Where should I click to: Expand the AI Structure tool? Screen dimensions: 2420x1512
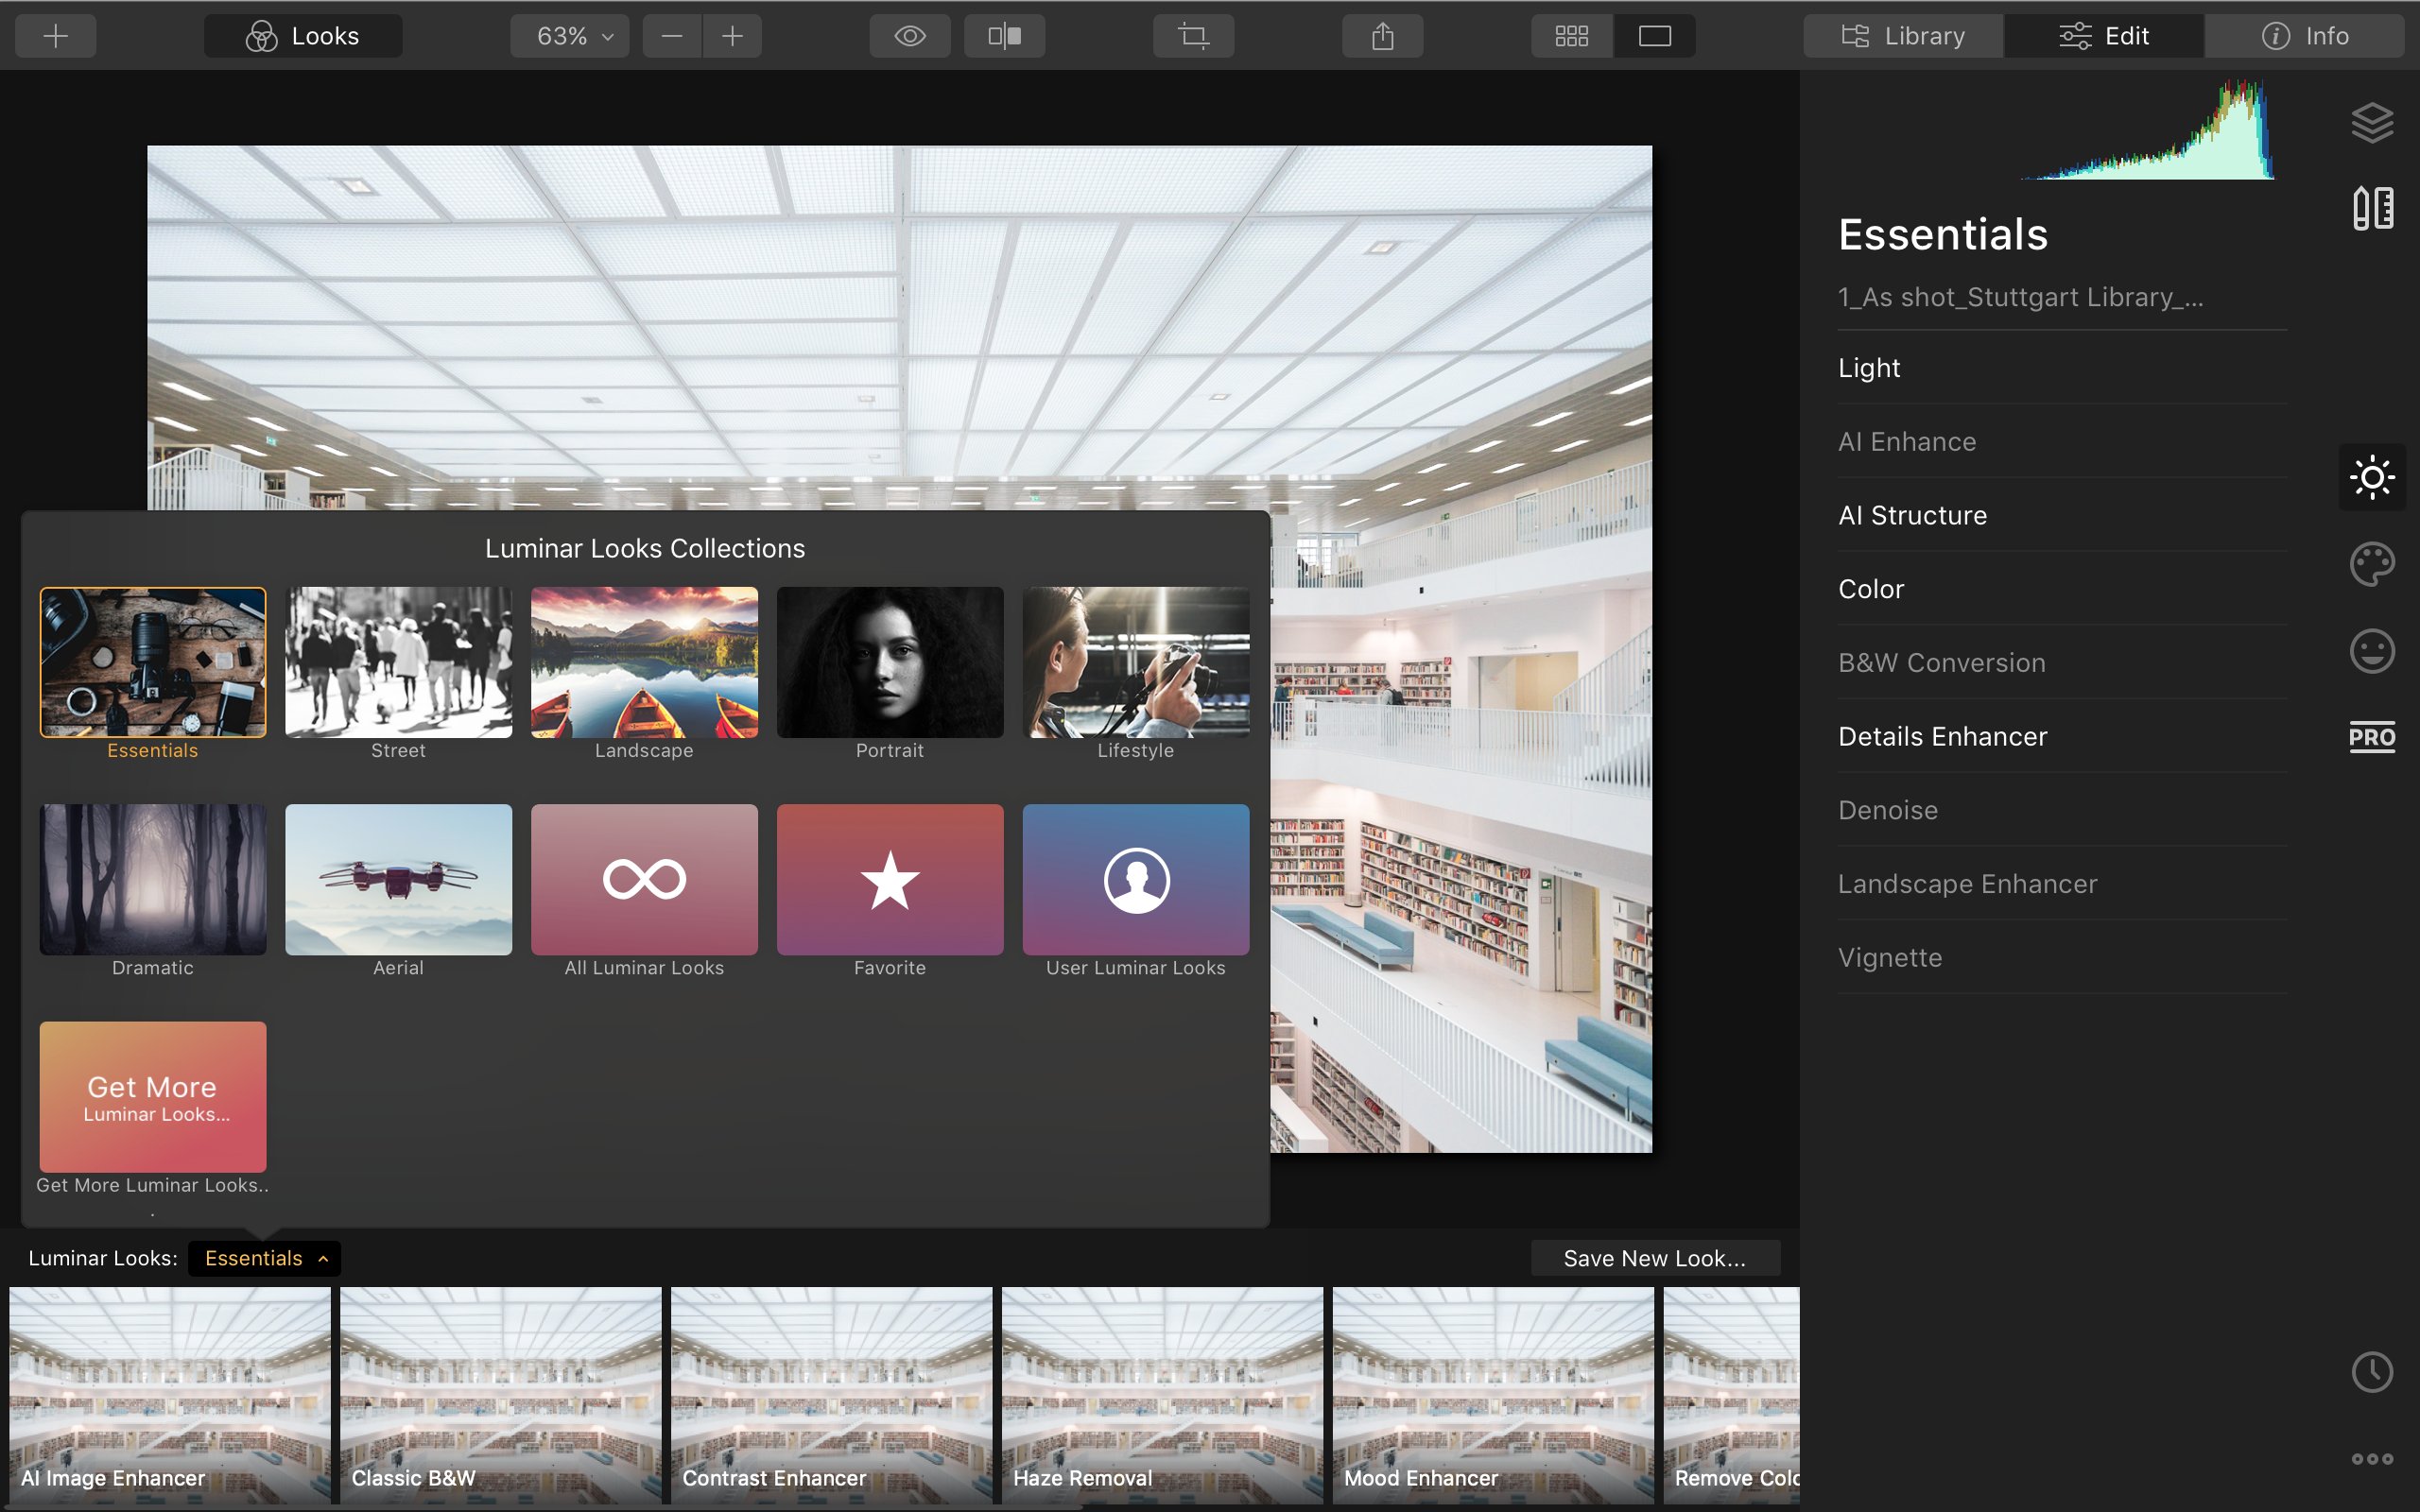pyautogui.click(x=1912, y=515)
